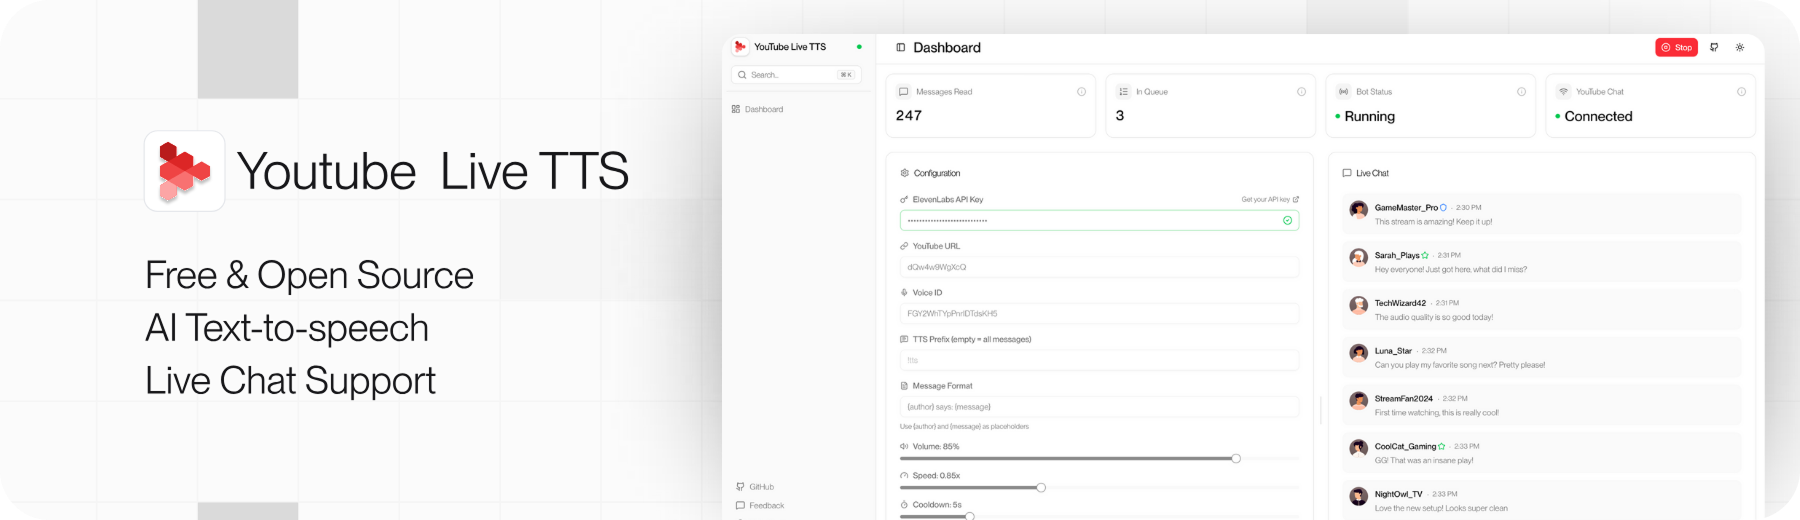Click the green star badge next to CoolCat_Gaming
This screenshot has width=1800, height=520.
coord(1441,446)
